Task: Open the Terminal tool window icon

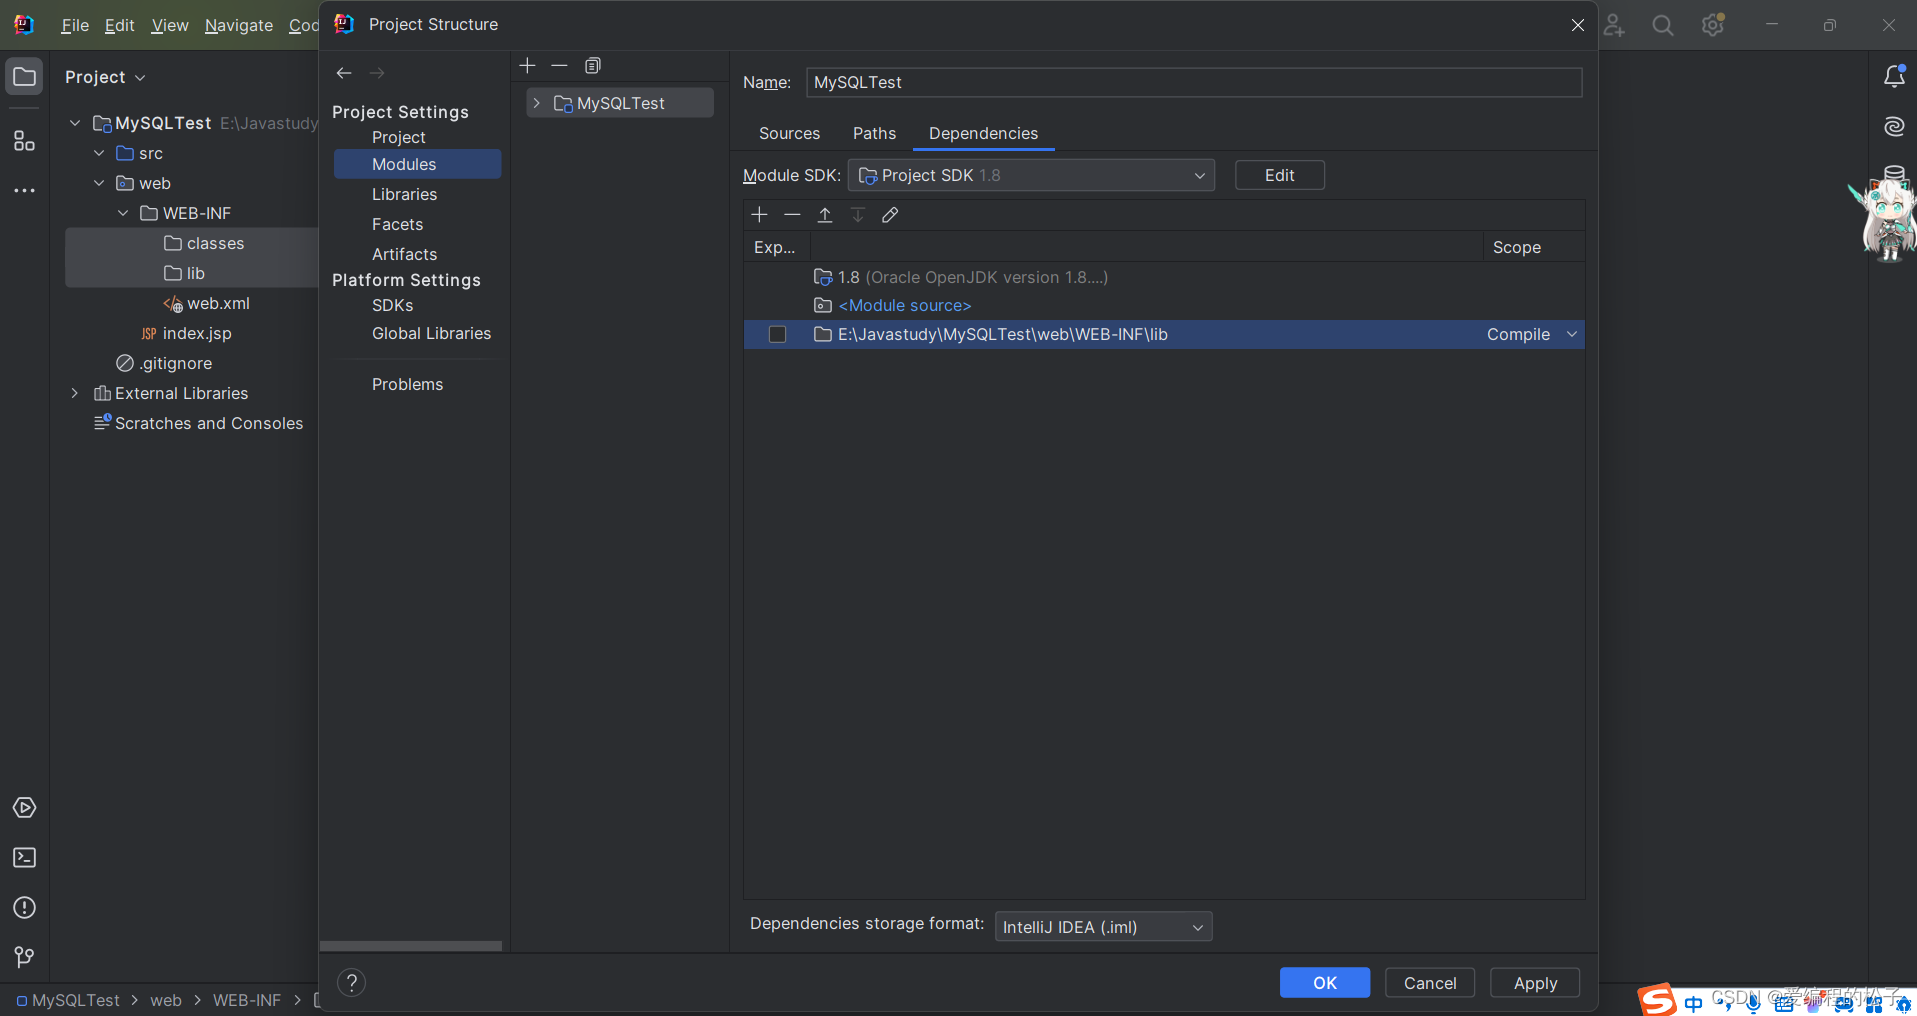Action: (x=25, y=858)
